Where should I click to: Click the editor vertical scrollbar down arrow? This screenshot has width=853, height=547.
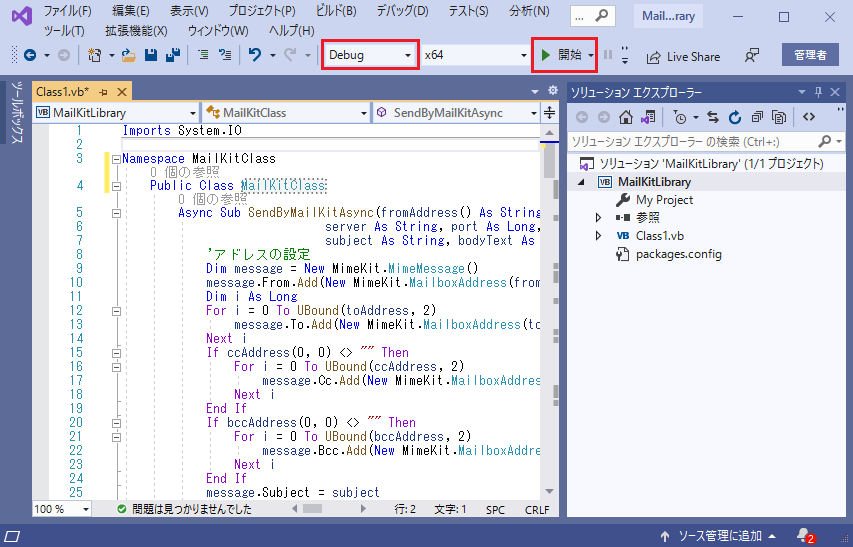tap(549, 492)
